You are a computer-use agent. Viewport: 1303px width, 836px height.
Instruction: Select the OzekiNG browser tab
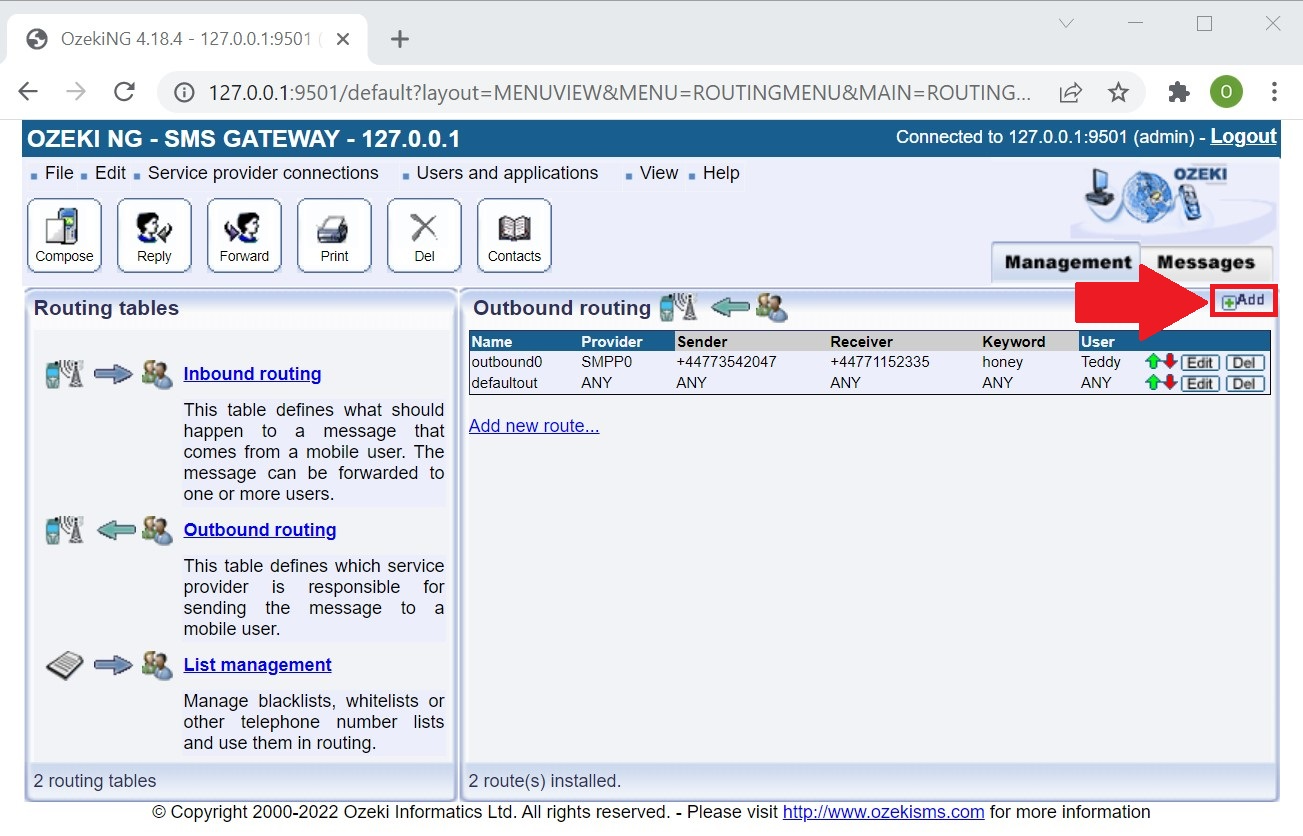coord(190,39)
